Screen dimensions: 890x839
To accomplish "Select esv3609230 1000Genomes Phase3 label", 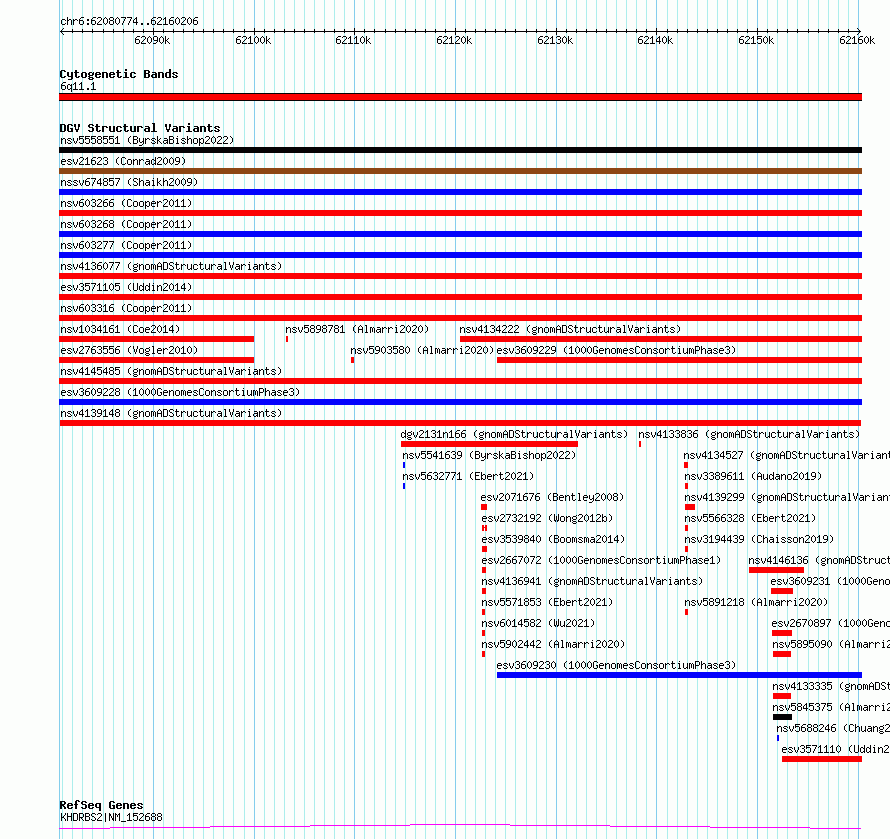I will [x=616, y=665].
